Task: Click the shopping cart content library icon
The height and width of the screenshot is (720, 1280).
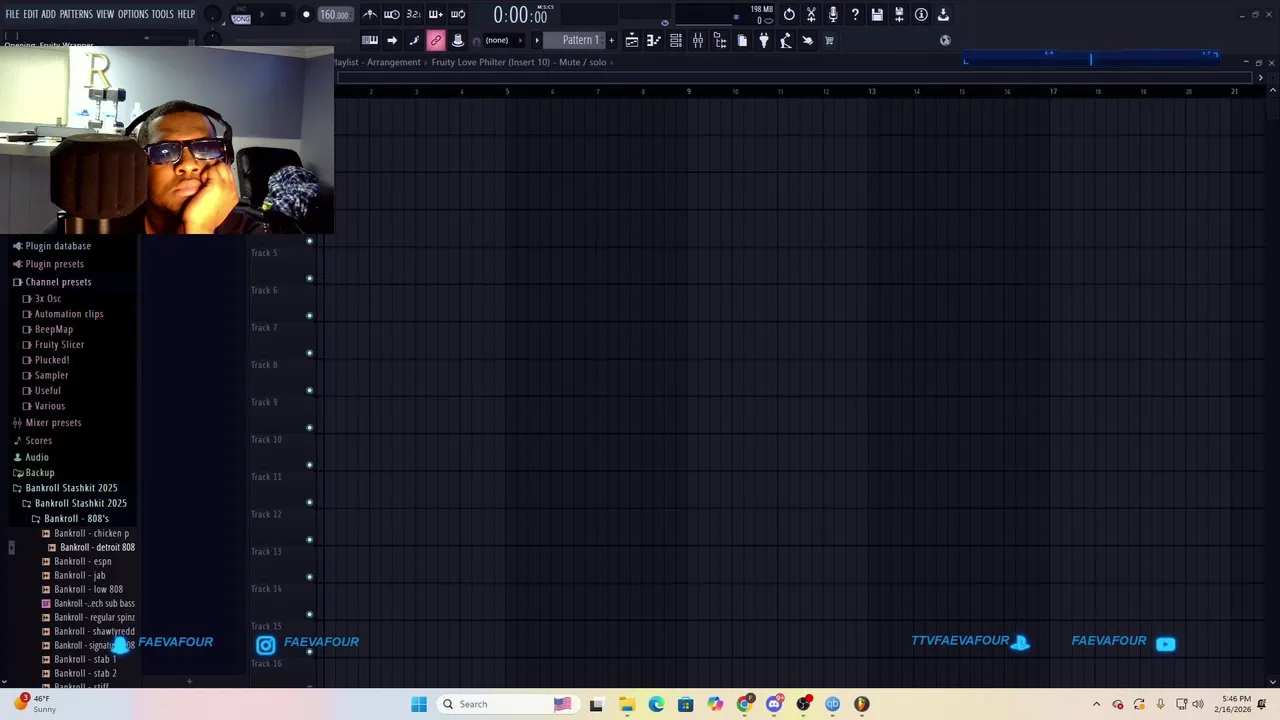Action: 829,40
